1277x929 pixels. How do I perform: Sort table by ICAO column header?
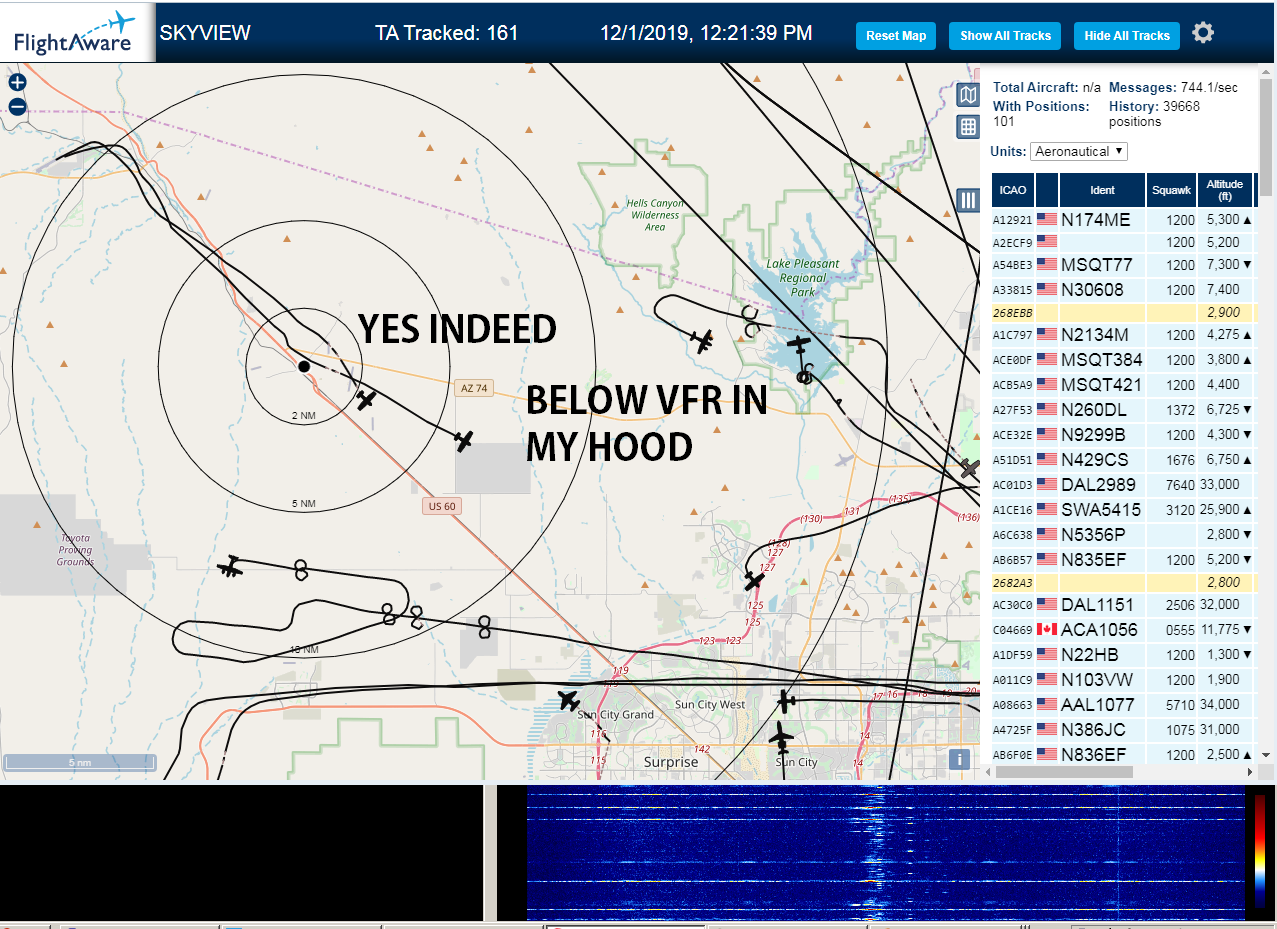coord(1013,190)
